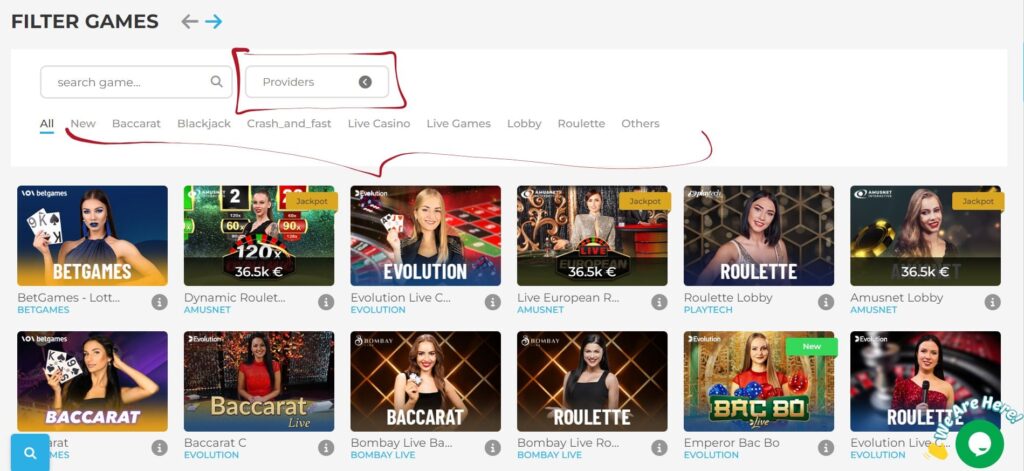Viewport: 1024px width, 471px height.
Task: Show info for BetGames - Lott... game
Action: [159, 302]
